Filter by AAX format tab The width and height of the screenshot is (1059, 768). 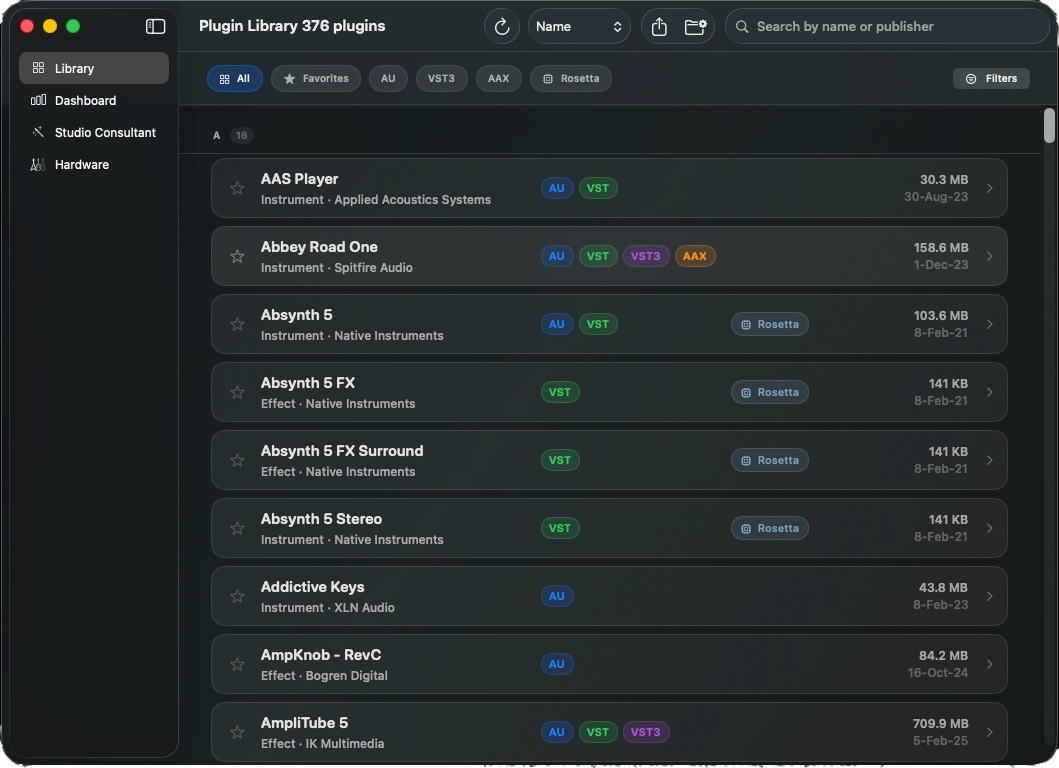pyautogui.click(x=498, y=78)
